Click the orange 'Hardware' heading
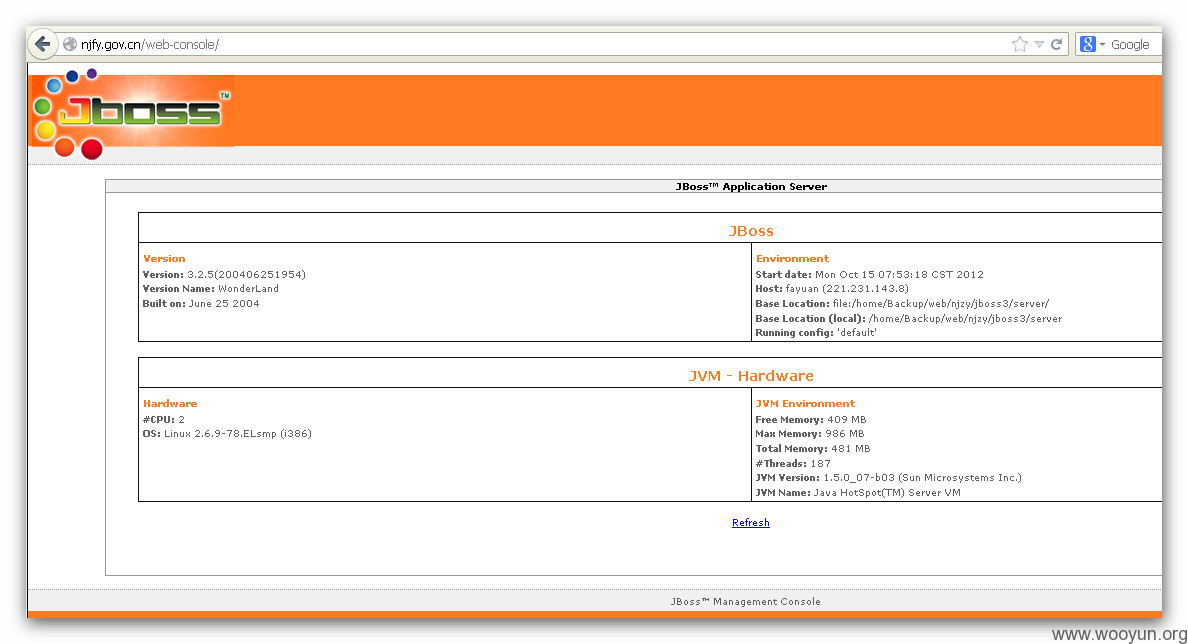Screen dimensions: 1188x644 pyautogui.click(x=170, y=404)
